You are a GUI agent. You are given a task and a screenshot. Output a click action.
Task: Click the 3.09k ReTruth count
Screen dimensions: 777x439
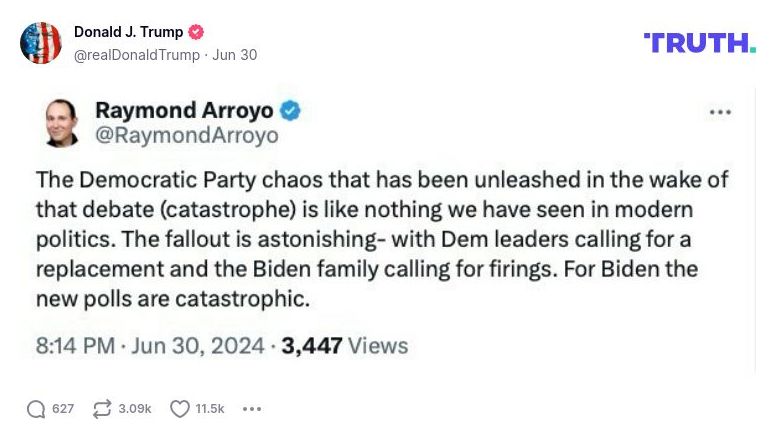135,409
